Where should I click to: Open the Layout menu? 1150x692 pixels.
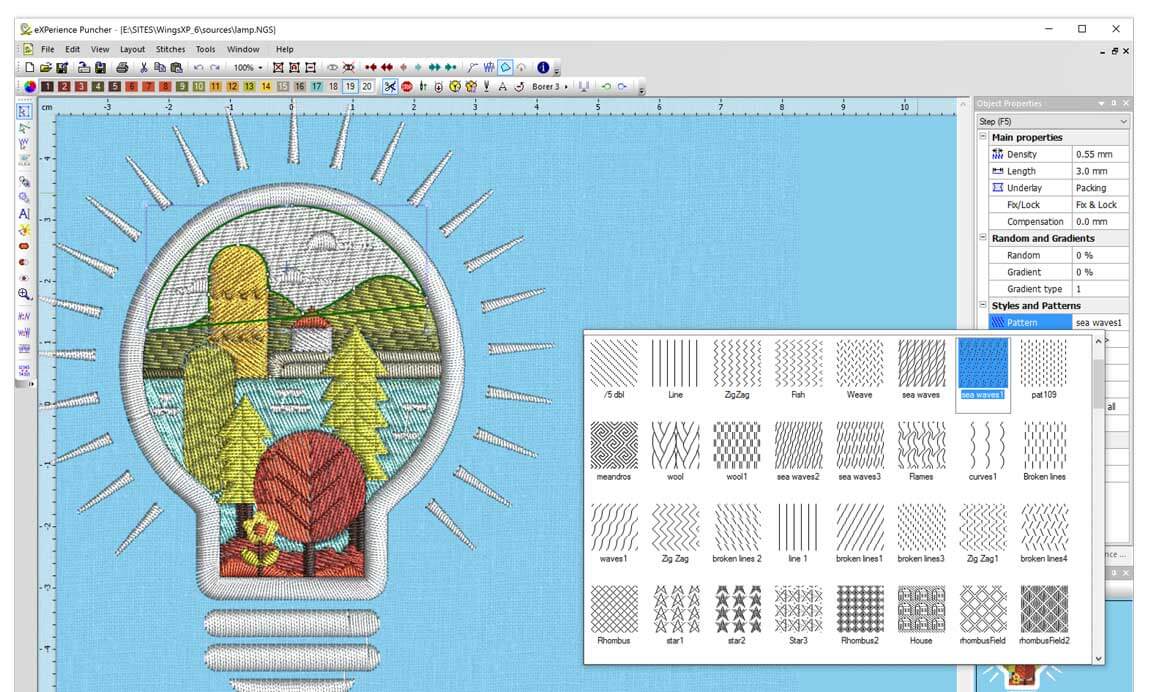(x=132, y=48)
